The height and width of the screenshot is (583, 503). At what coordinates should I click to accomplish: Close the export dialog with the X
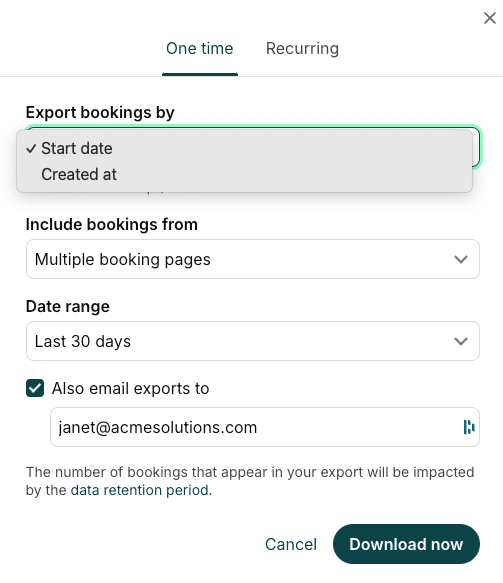click(x=490, y=18)
